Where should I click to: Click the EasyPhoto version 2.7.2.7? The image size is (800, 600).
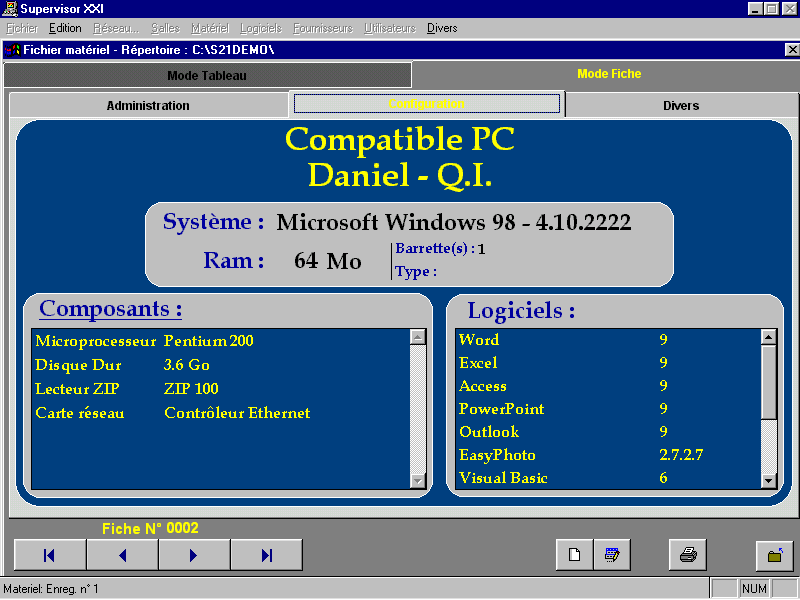click(681, 455)
